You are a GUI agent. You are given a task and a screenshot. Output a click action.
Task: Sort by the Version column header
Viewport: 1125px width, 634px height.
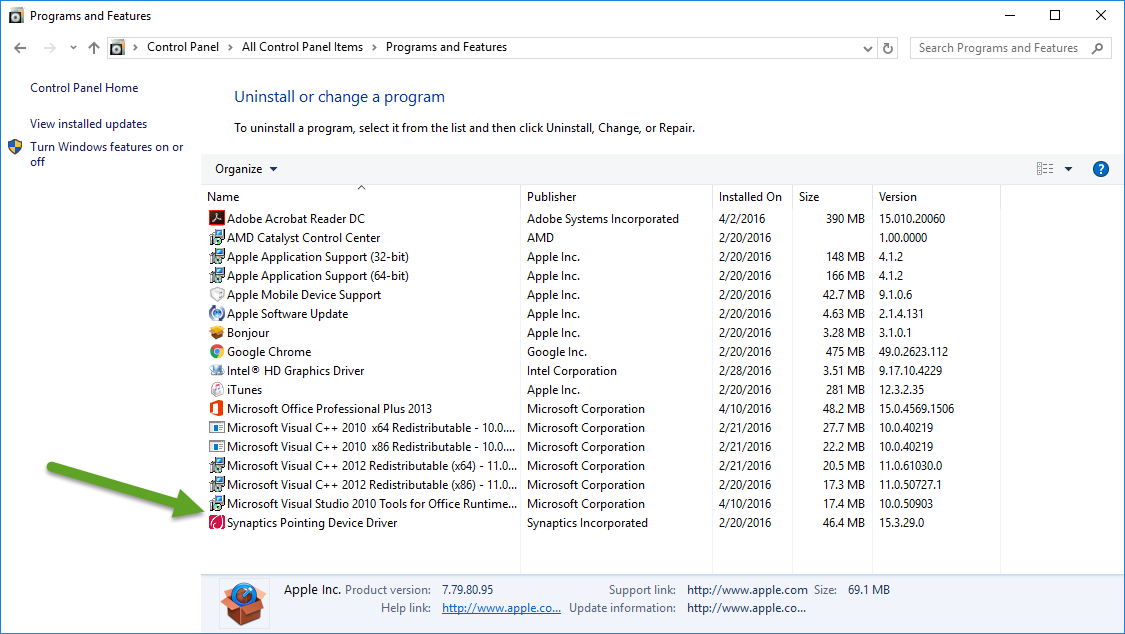tap(936, 197)
